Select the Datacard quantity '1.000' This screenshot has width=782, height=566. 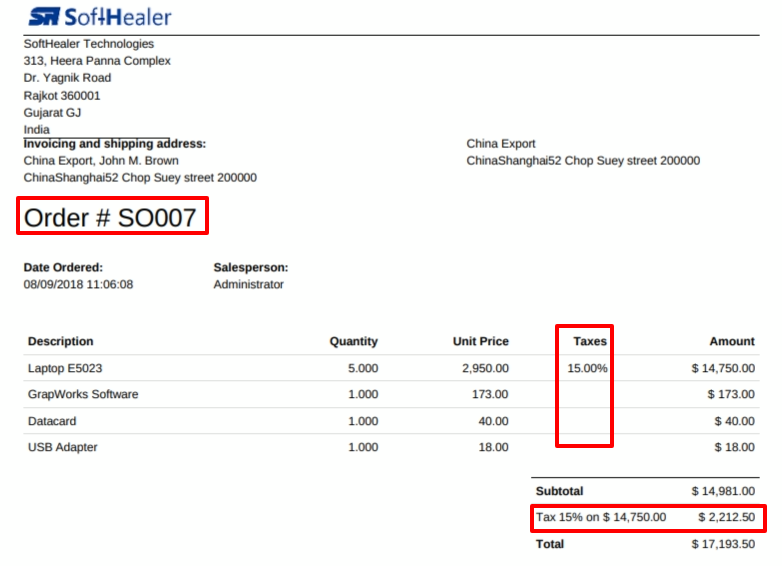[363, 421]
